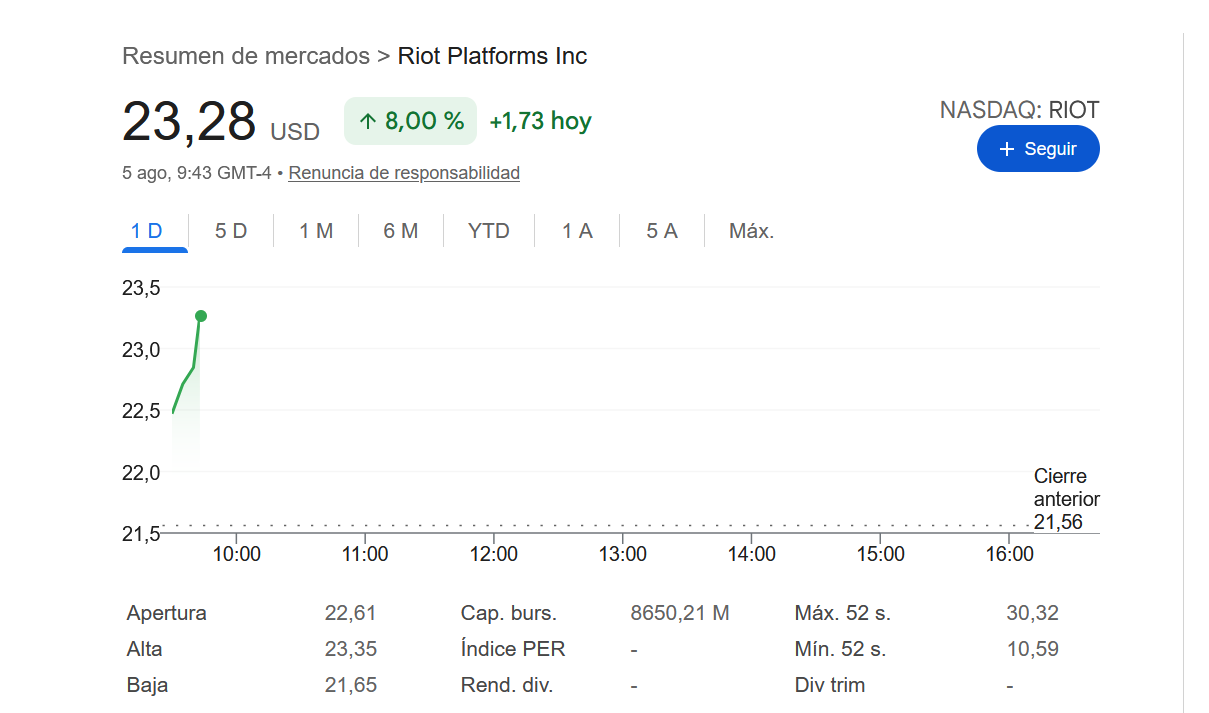Click the 5 ago, 9:43 GMT-4 timestamp

[197, 173]
